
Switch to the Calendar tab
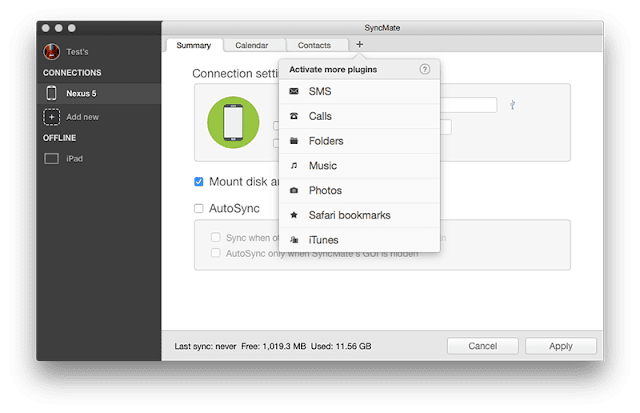click(x=251, y=45)
